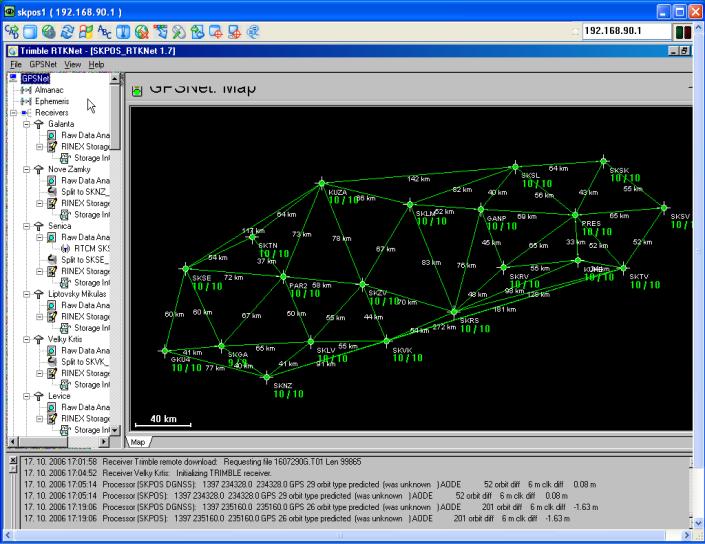Click the 17:01:58 remote download log entry
The width and height of the screenshot is (705, 544).
coord(192,462)
